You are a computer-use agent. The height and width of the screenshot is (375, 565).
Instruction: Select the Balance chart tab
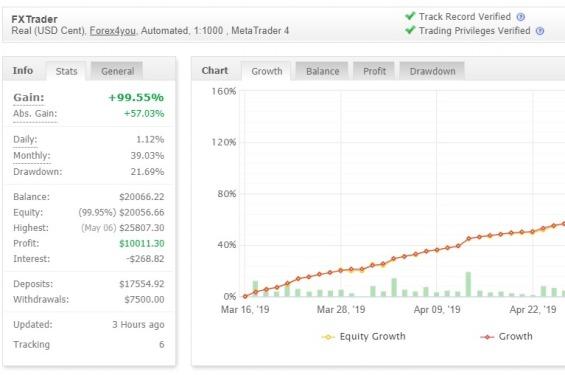click(x=322, y=71)
